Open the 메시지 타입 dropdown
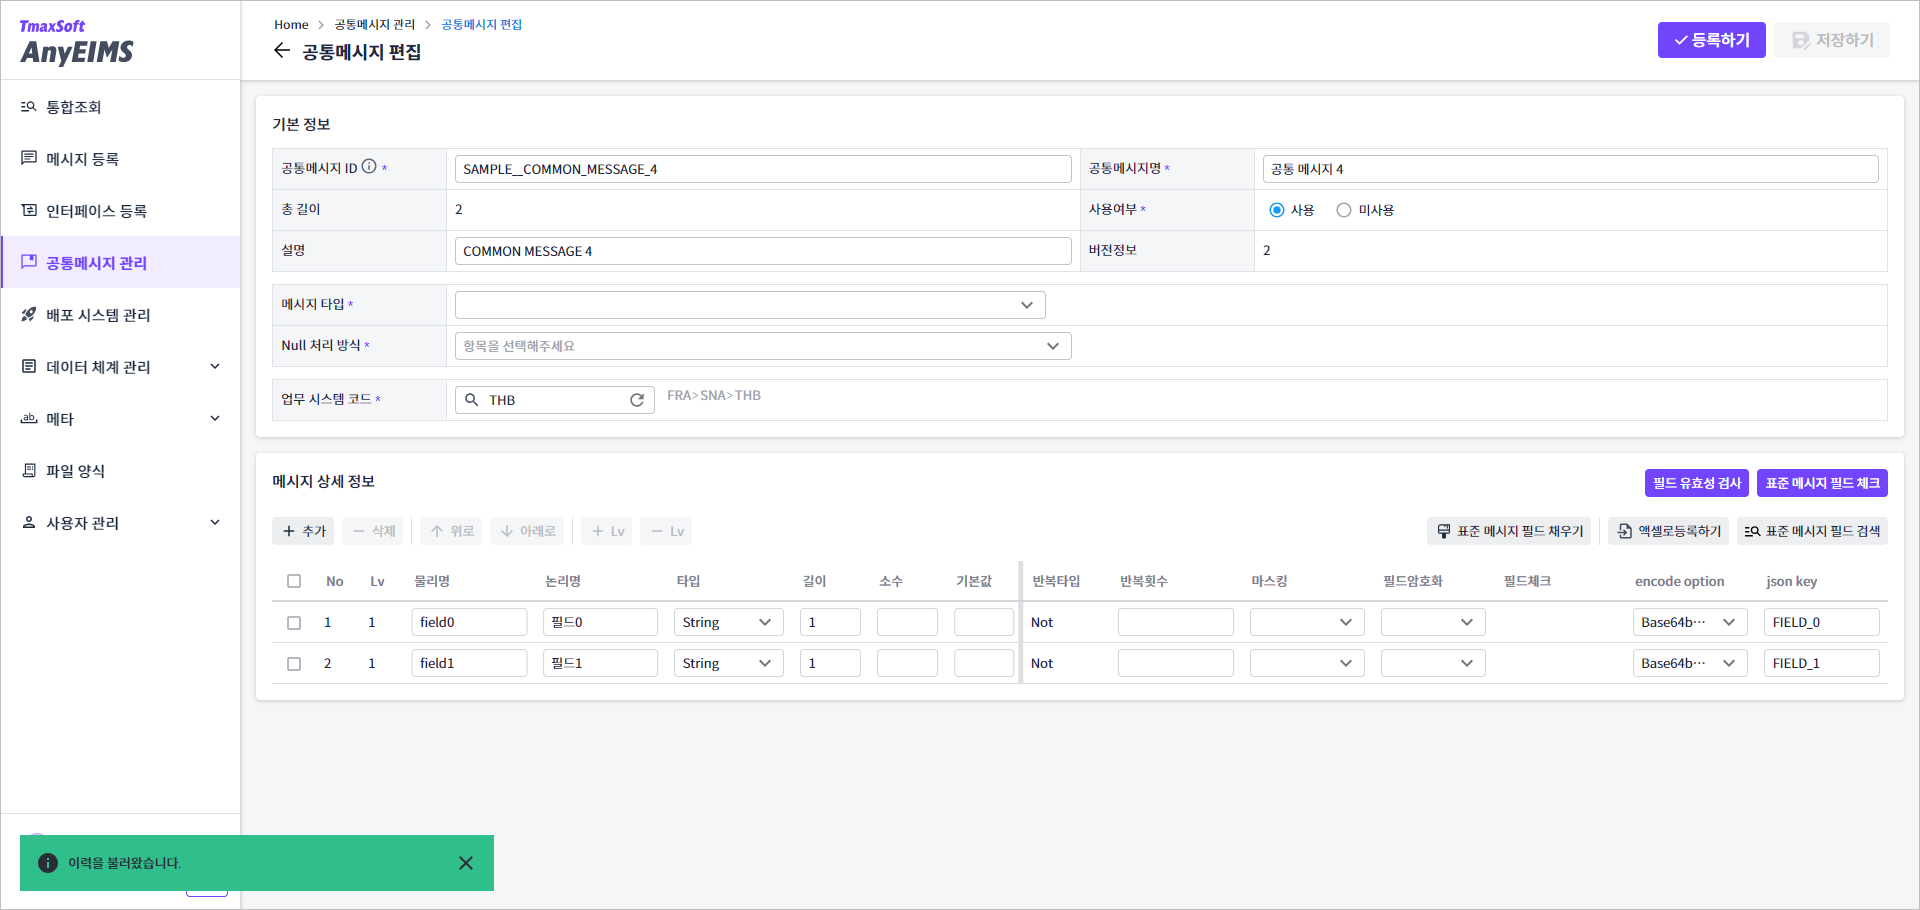The height and width of the screenshot is (910, 1920). [x=750, y=305]
